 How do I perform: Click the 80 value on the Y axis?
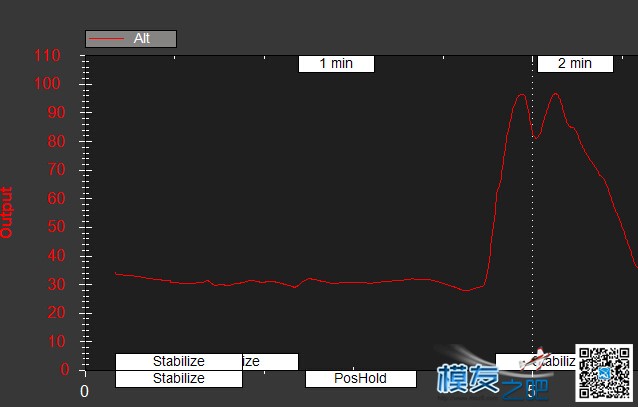pos(56,141)
